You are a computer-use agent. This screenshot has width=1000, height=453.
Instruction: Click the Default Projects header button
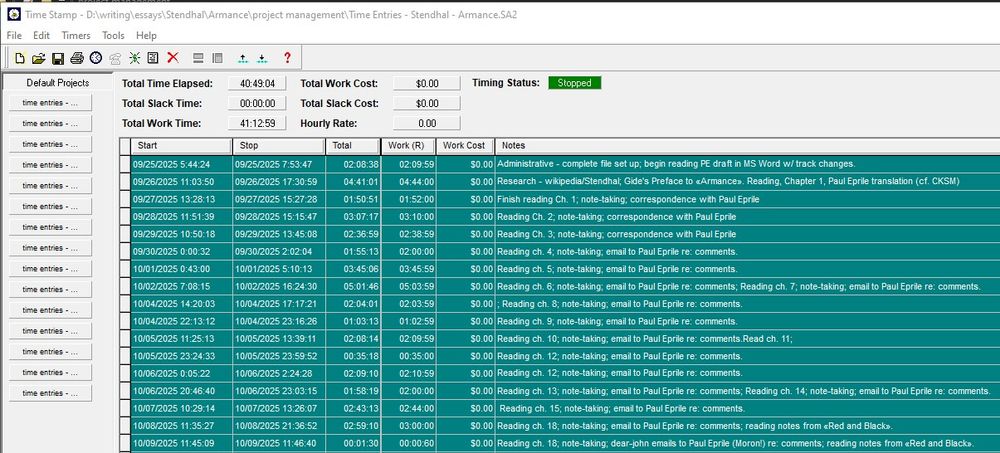pyautogui.click(x=58, y=83)
